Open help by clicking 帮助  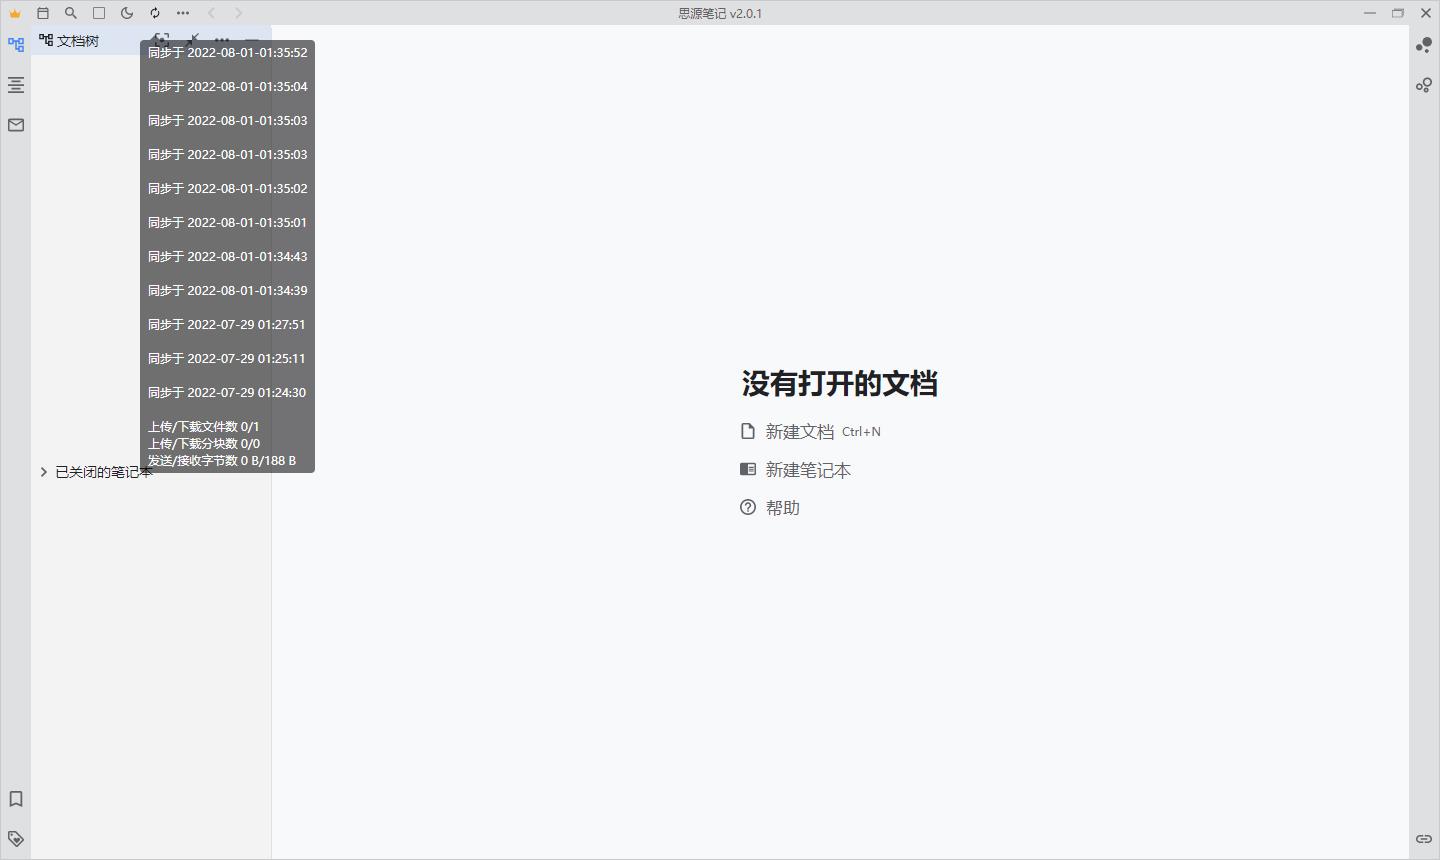[783, 507]
